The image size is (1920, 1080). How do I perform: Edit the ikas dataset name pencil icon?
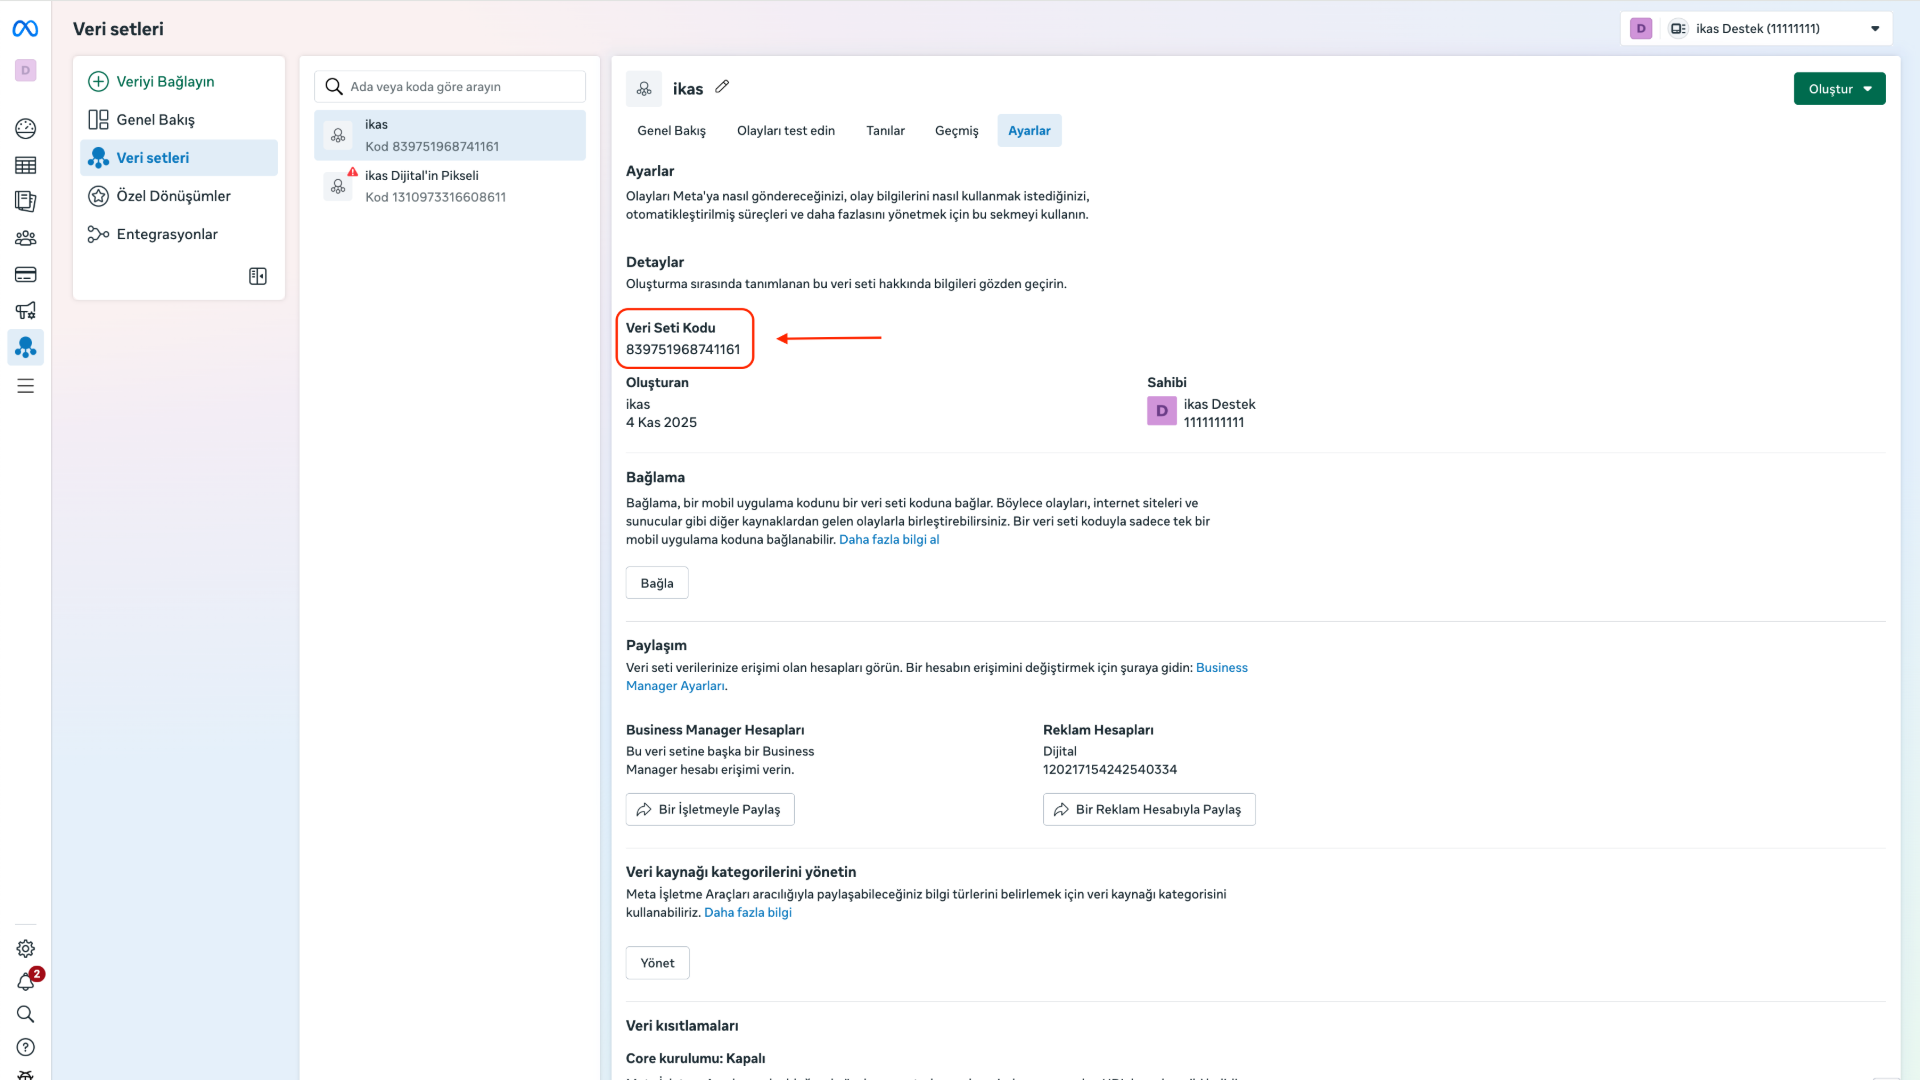pyautogui.click(x=722, y=87)
